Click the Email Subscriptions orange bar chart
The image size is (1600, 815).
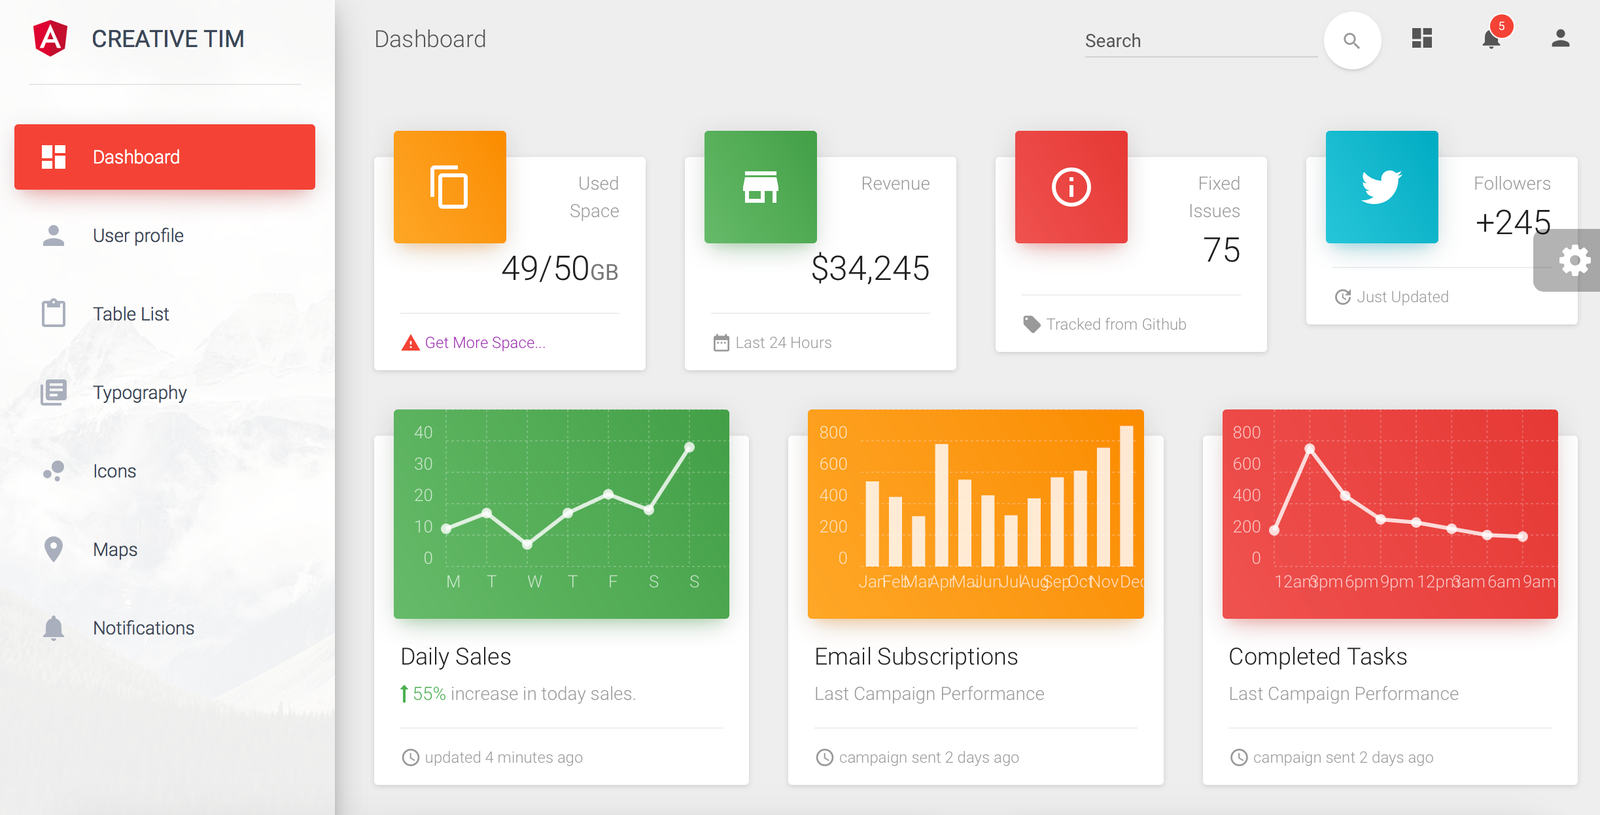pos(976,514)
